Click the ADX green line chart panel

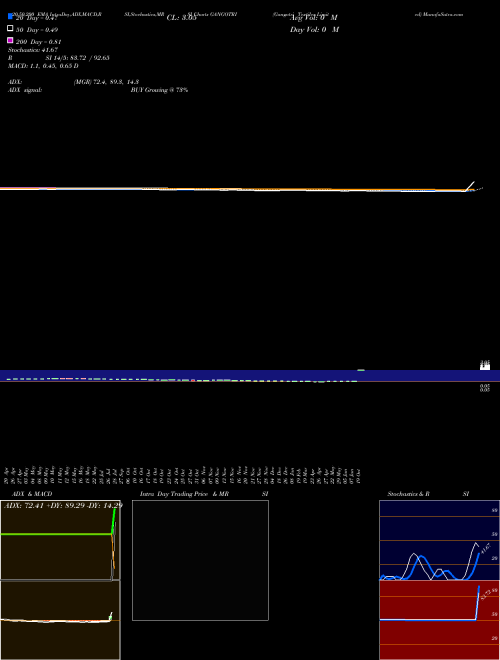[60, 540]
